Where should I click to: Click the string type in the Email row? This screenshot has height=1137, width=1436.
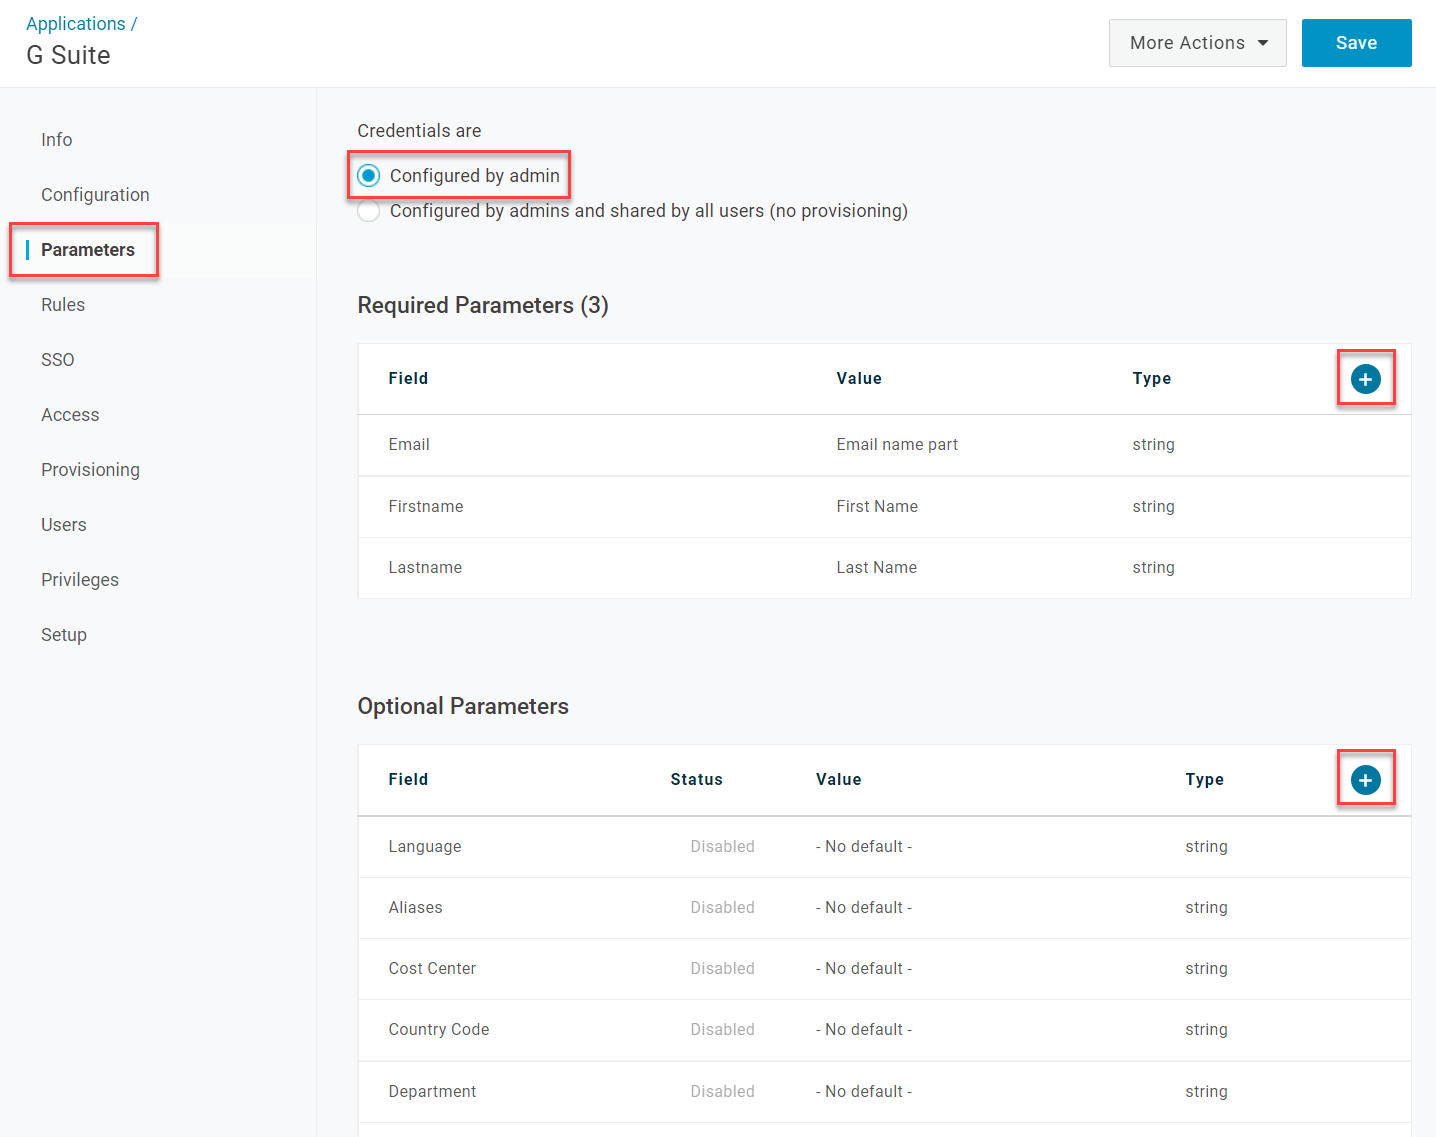(x=1153, y=445)
